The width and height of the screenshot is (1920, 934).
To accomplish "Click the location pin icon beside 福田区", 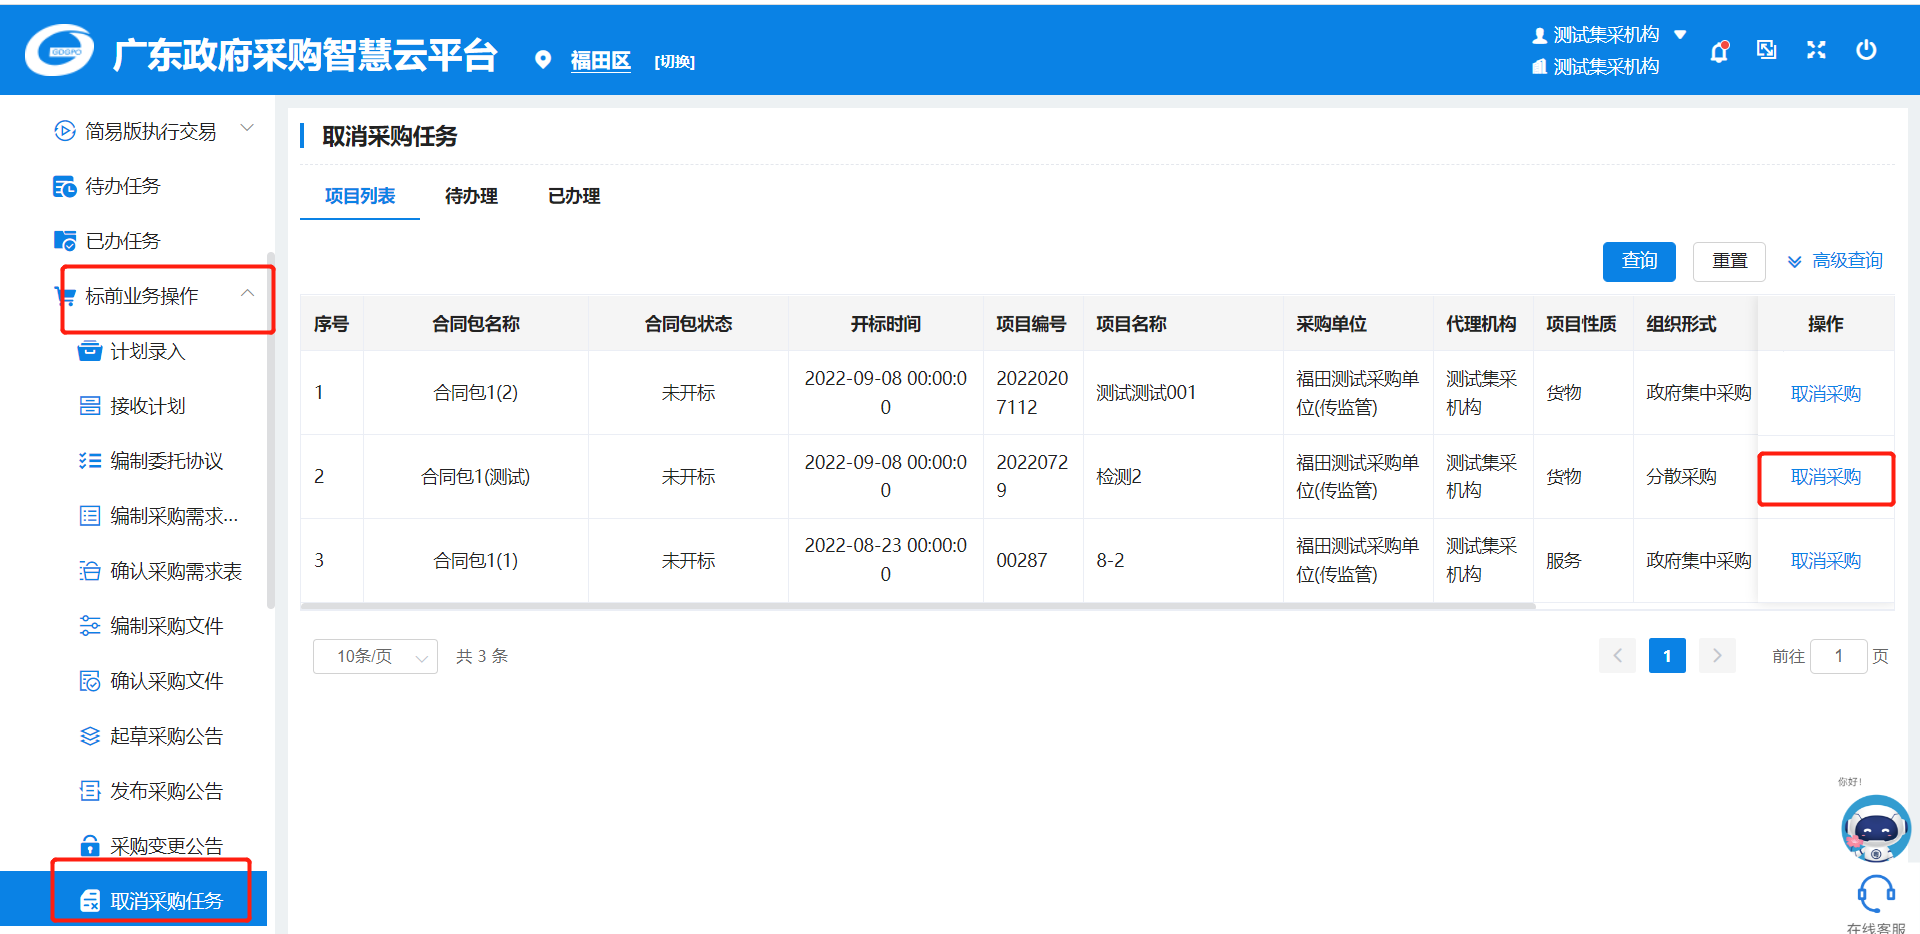I will click(543, 60).
